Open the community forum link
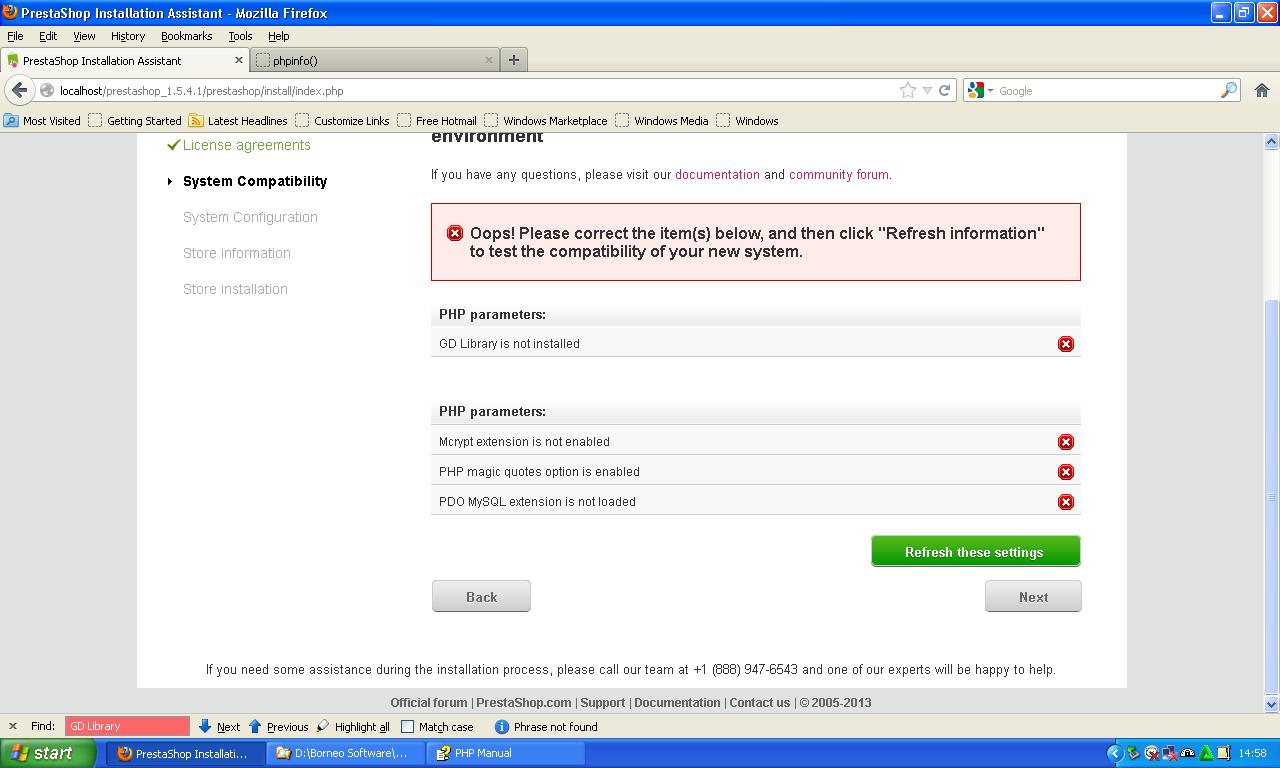The image size is (1280, 768). coord(838,174)
